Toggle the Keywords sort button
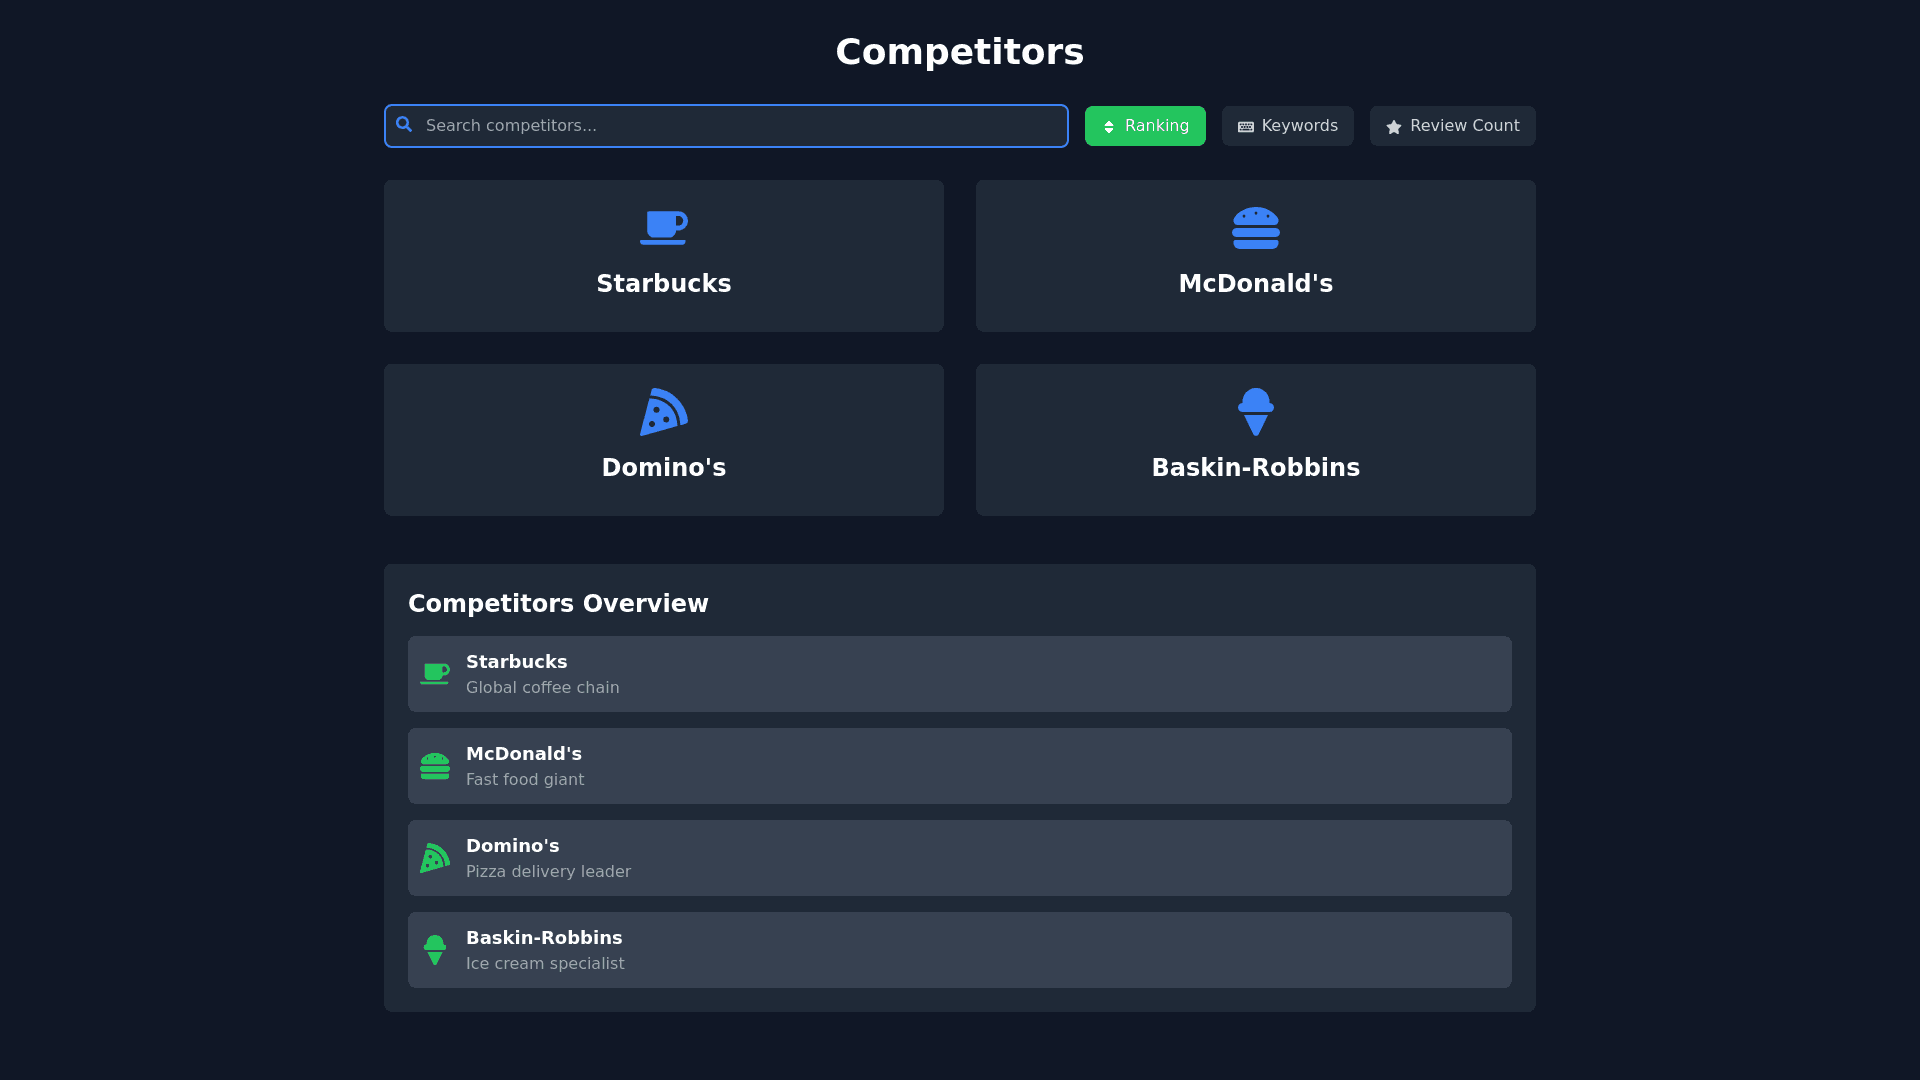1920x1080 pixels. pos(1287,126)
